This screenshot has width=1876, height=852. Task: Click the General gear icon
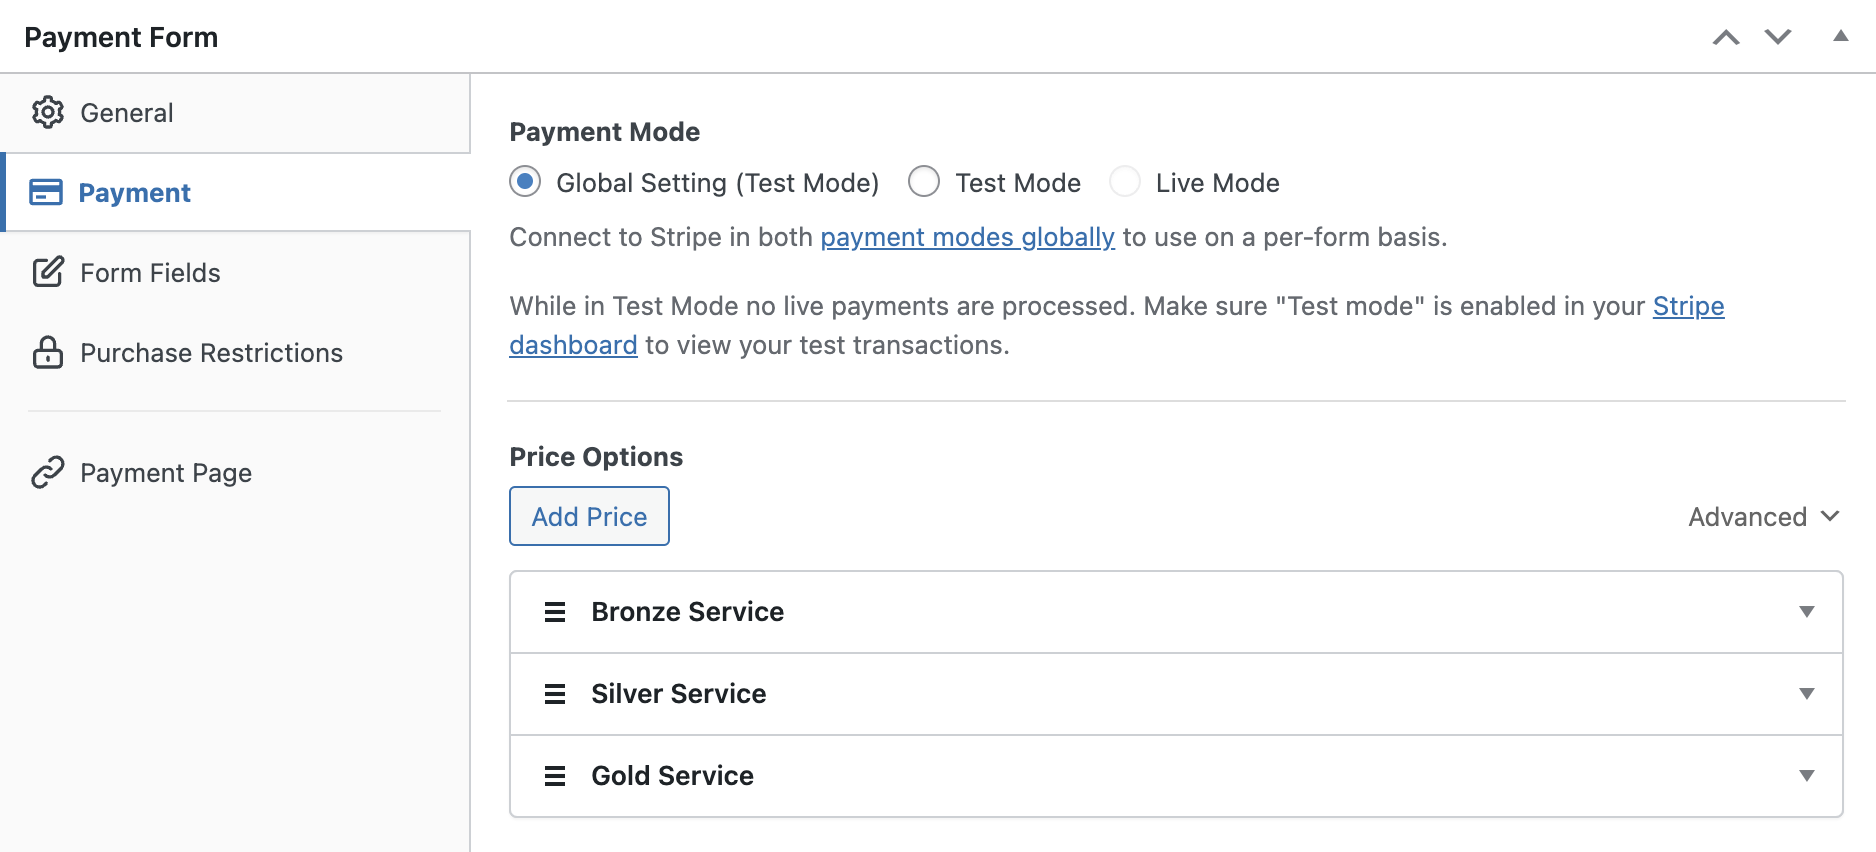[47, 113]
